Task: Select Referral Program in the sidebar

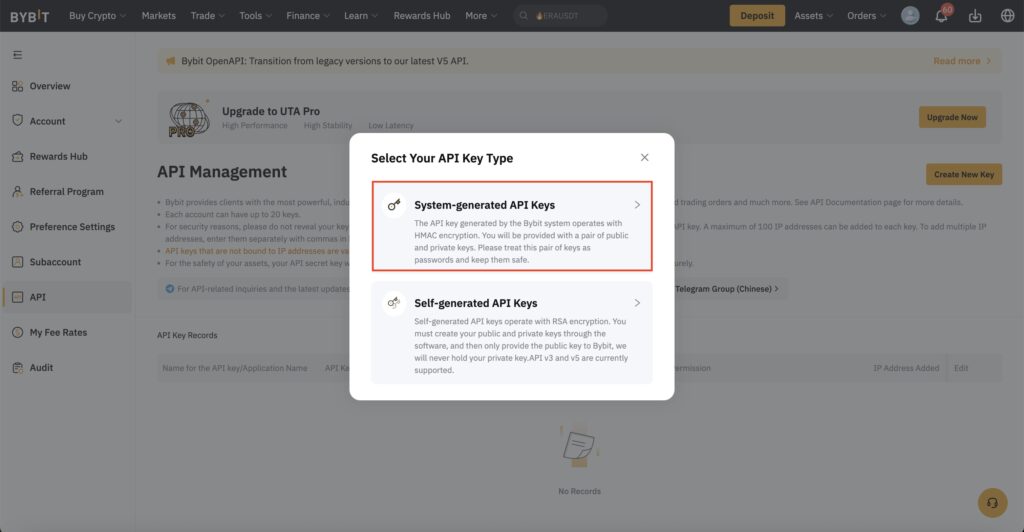Action: click(67, 191)
